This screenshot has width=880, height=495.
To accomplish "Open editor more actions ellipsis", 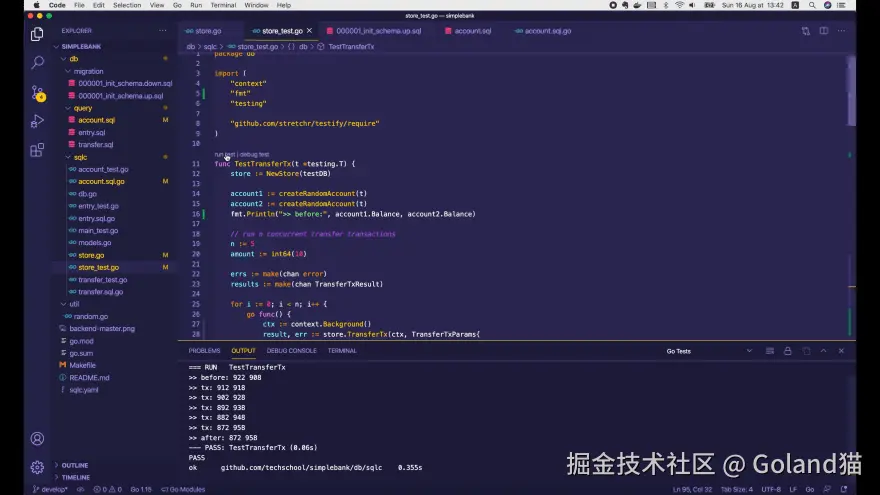I will coord(841,31).
